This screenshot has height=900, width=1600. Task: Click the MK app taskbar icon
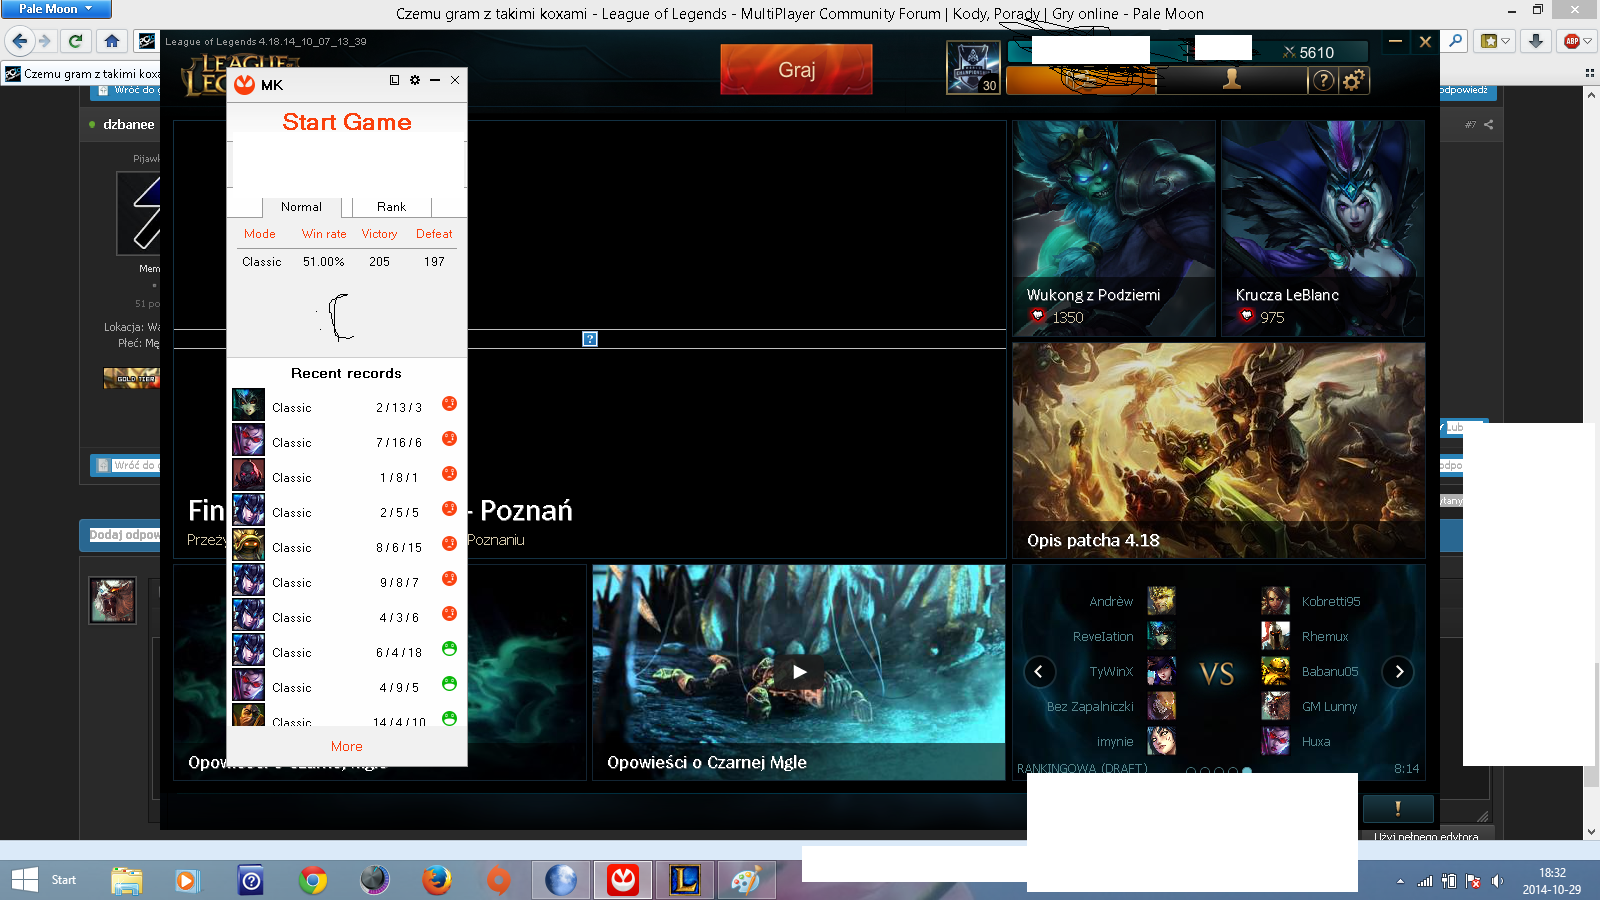pyautogui.click(x=623, y=880)
